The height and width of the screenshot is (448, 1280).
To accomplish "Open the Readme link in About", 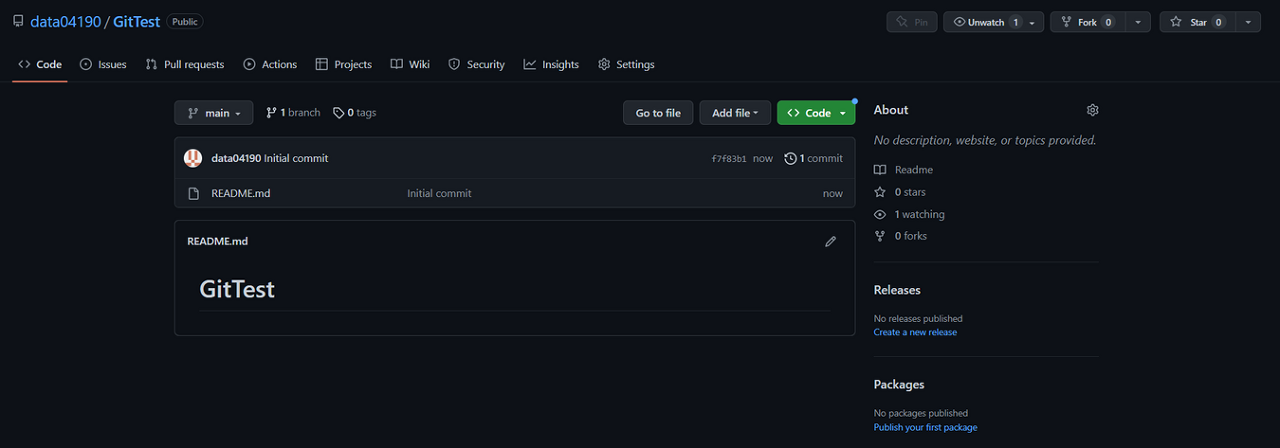I will [903, 170].
